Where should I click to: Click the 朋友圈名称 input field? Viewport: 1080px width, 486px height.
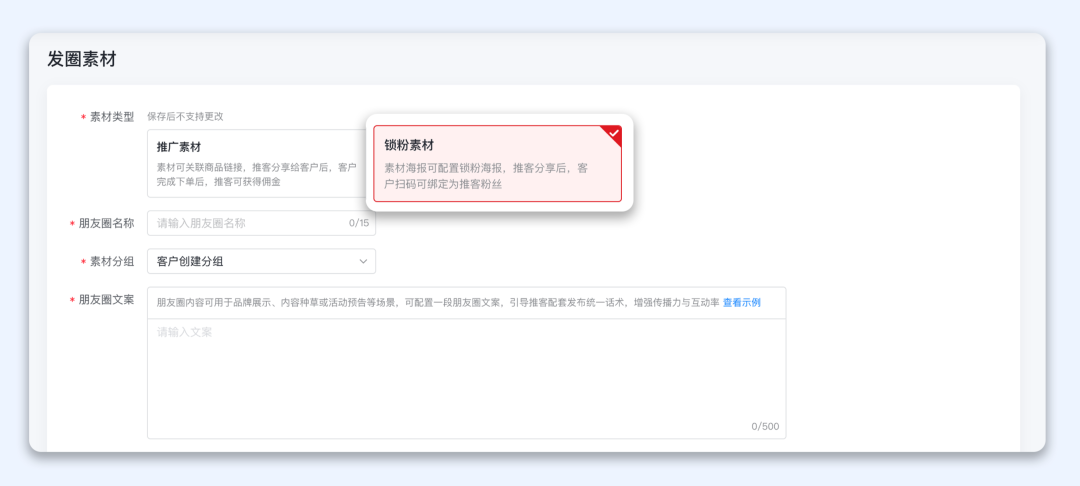pyautogui.click(x=250, y=223)
